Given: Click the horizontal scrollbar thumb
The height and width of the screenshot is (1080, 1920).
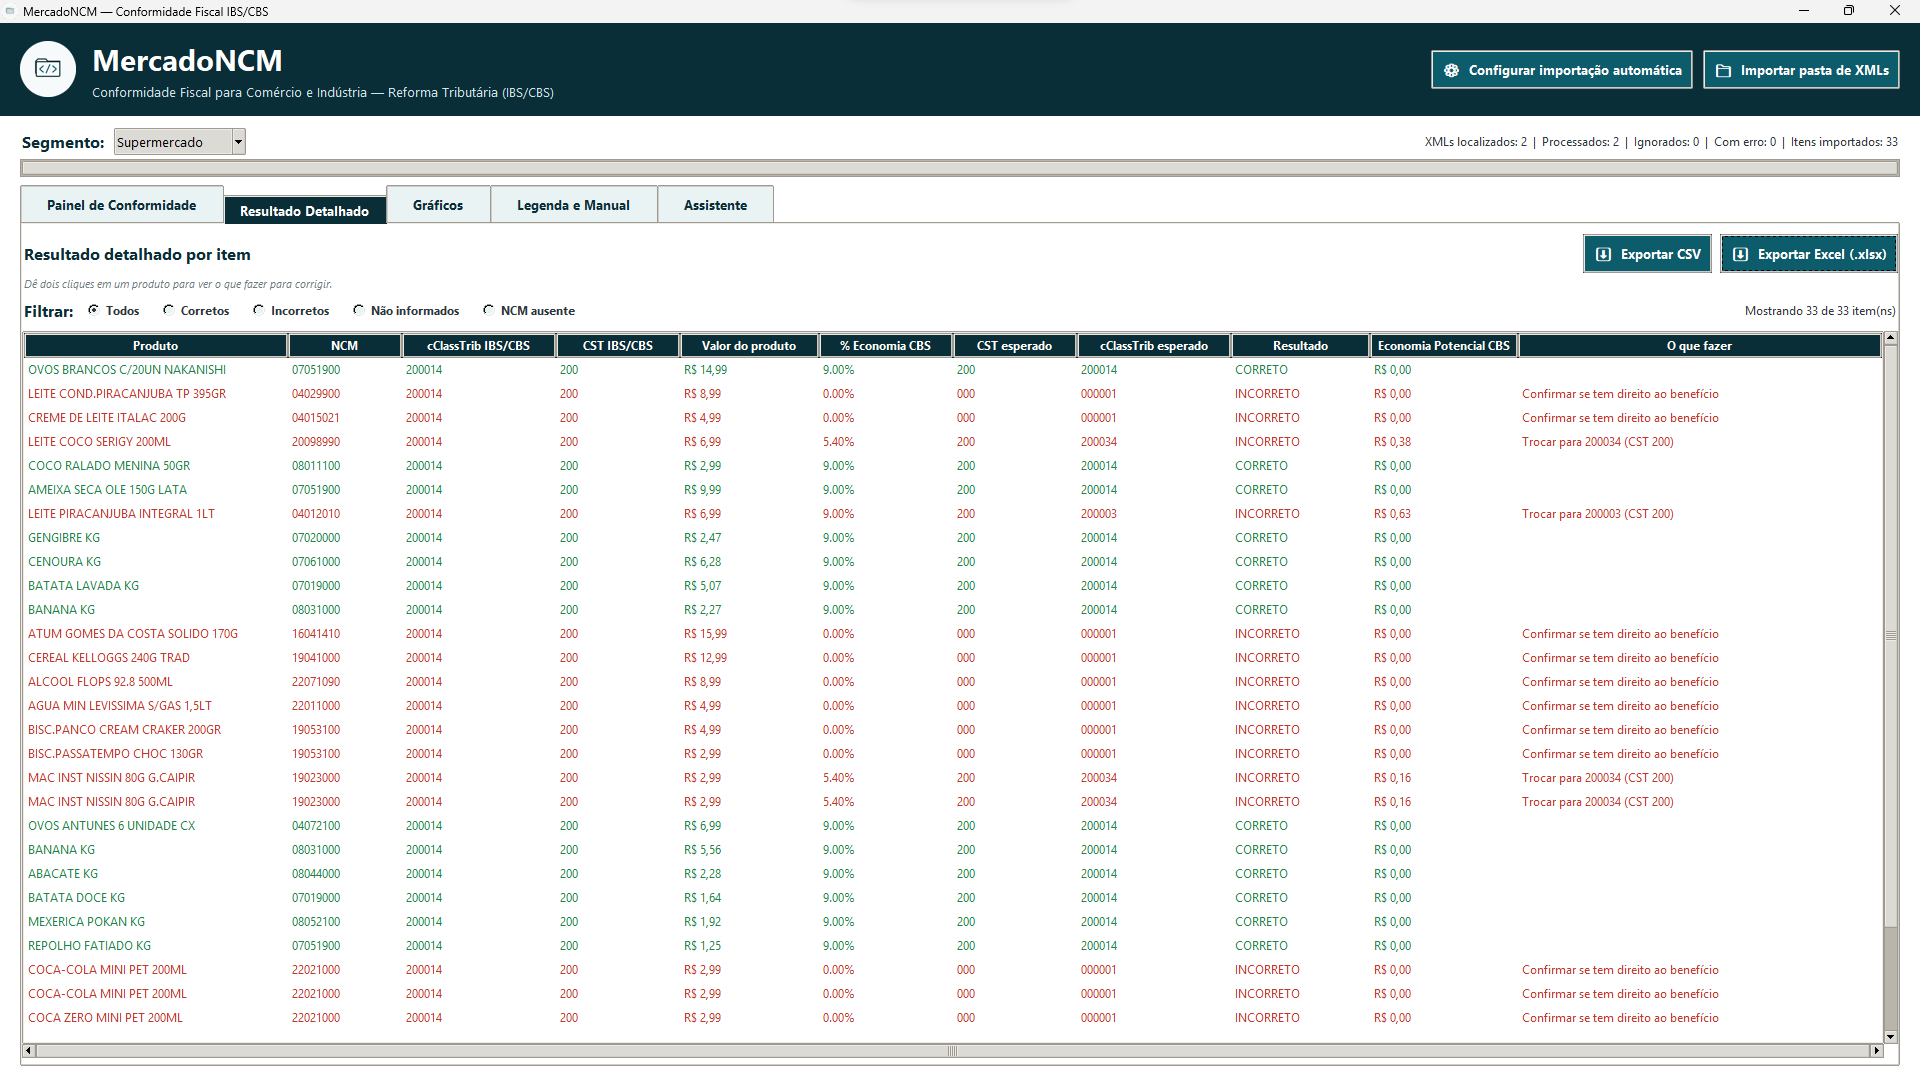Looking at the screenshot, I should coord(953,1051).
